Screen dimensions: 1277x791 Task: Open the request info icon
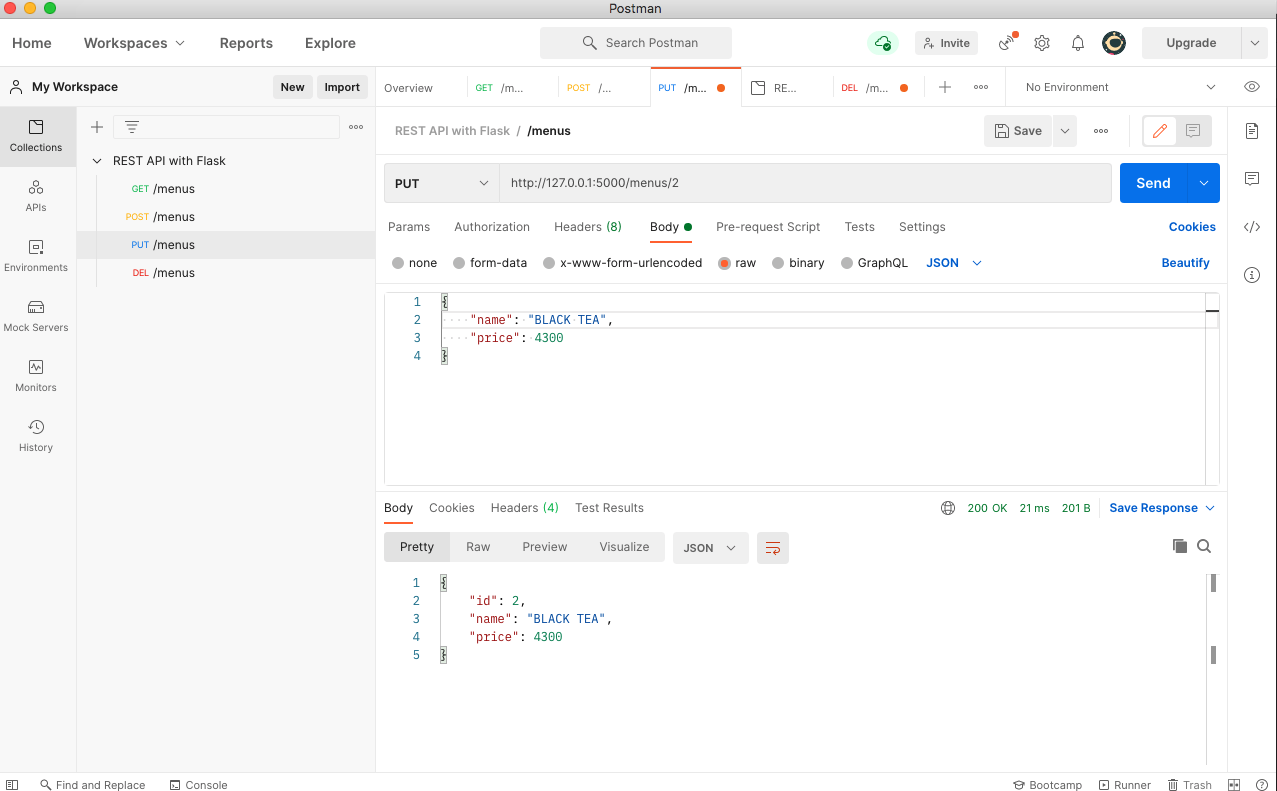tap(1252, 275)
